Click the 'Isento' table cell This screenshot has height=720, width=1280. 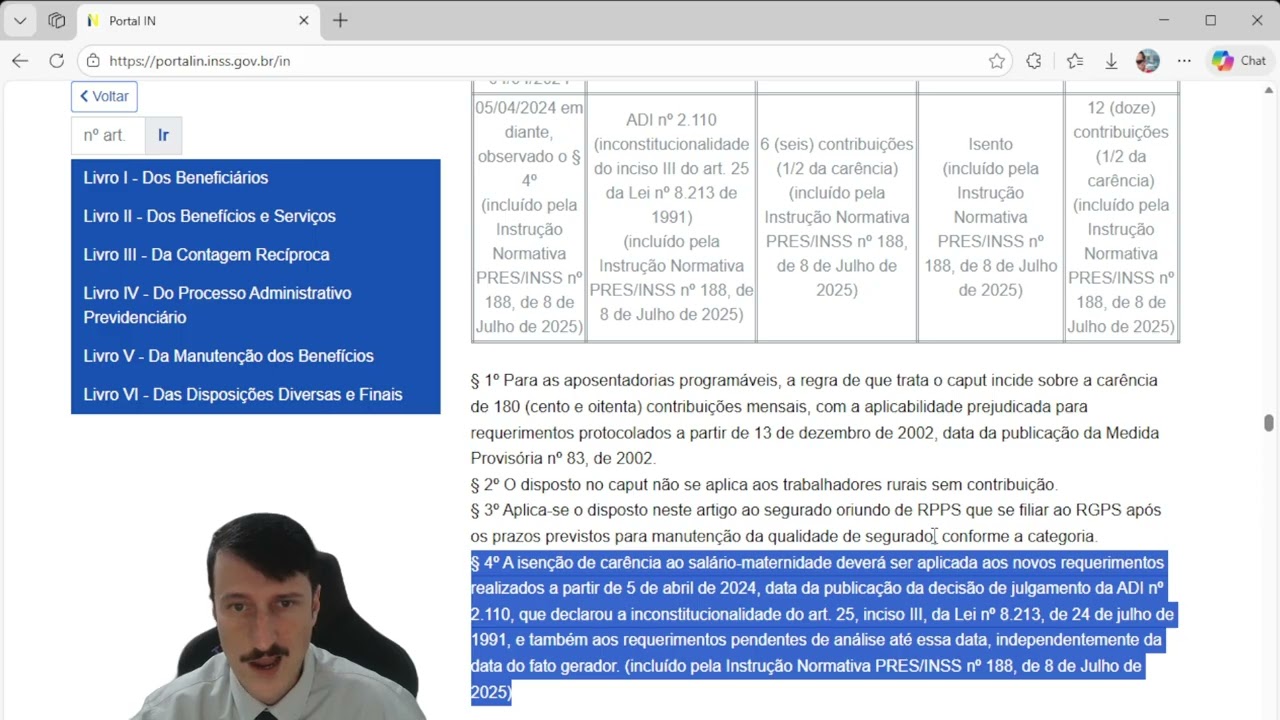(x=990, y=217)
